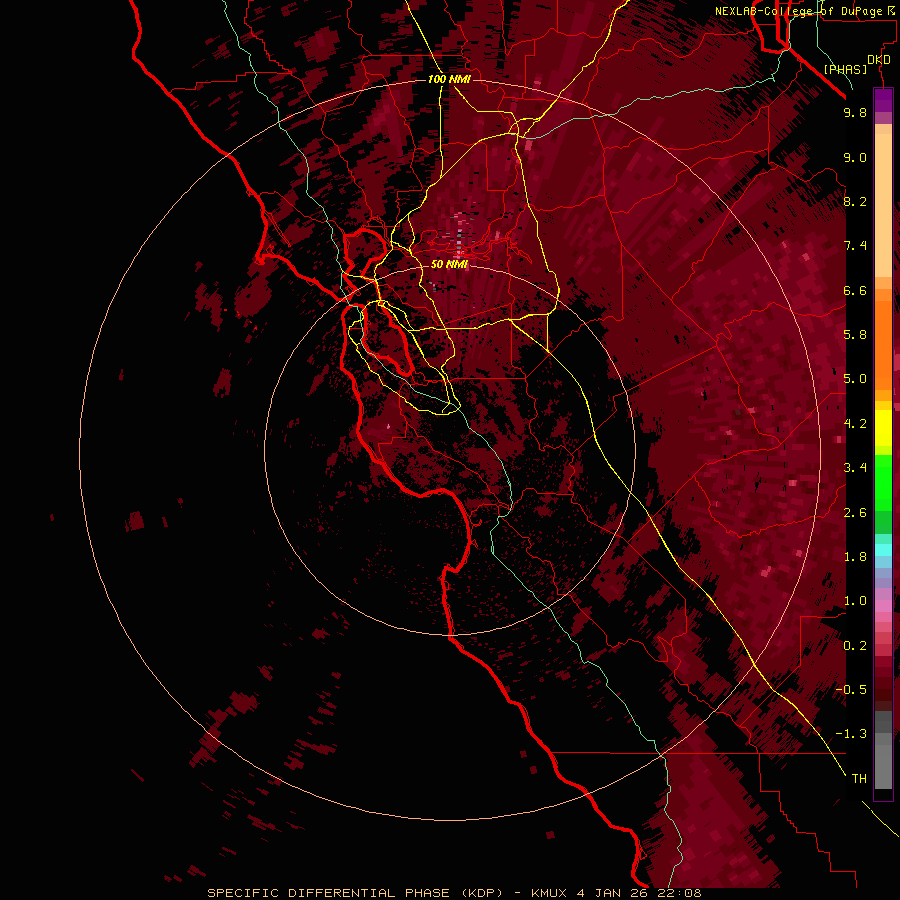Click the 9.0 scale value
Image resolution: width=900 pixels, height=900 pixels.
tap(855, 157)
